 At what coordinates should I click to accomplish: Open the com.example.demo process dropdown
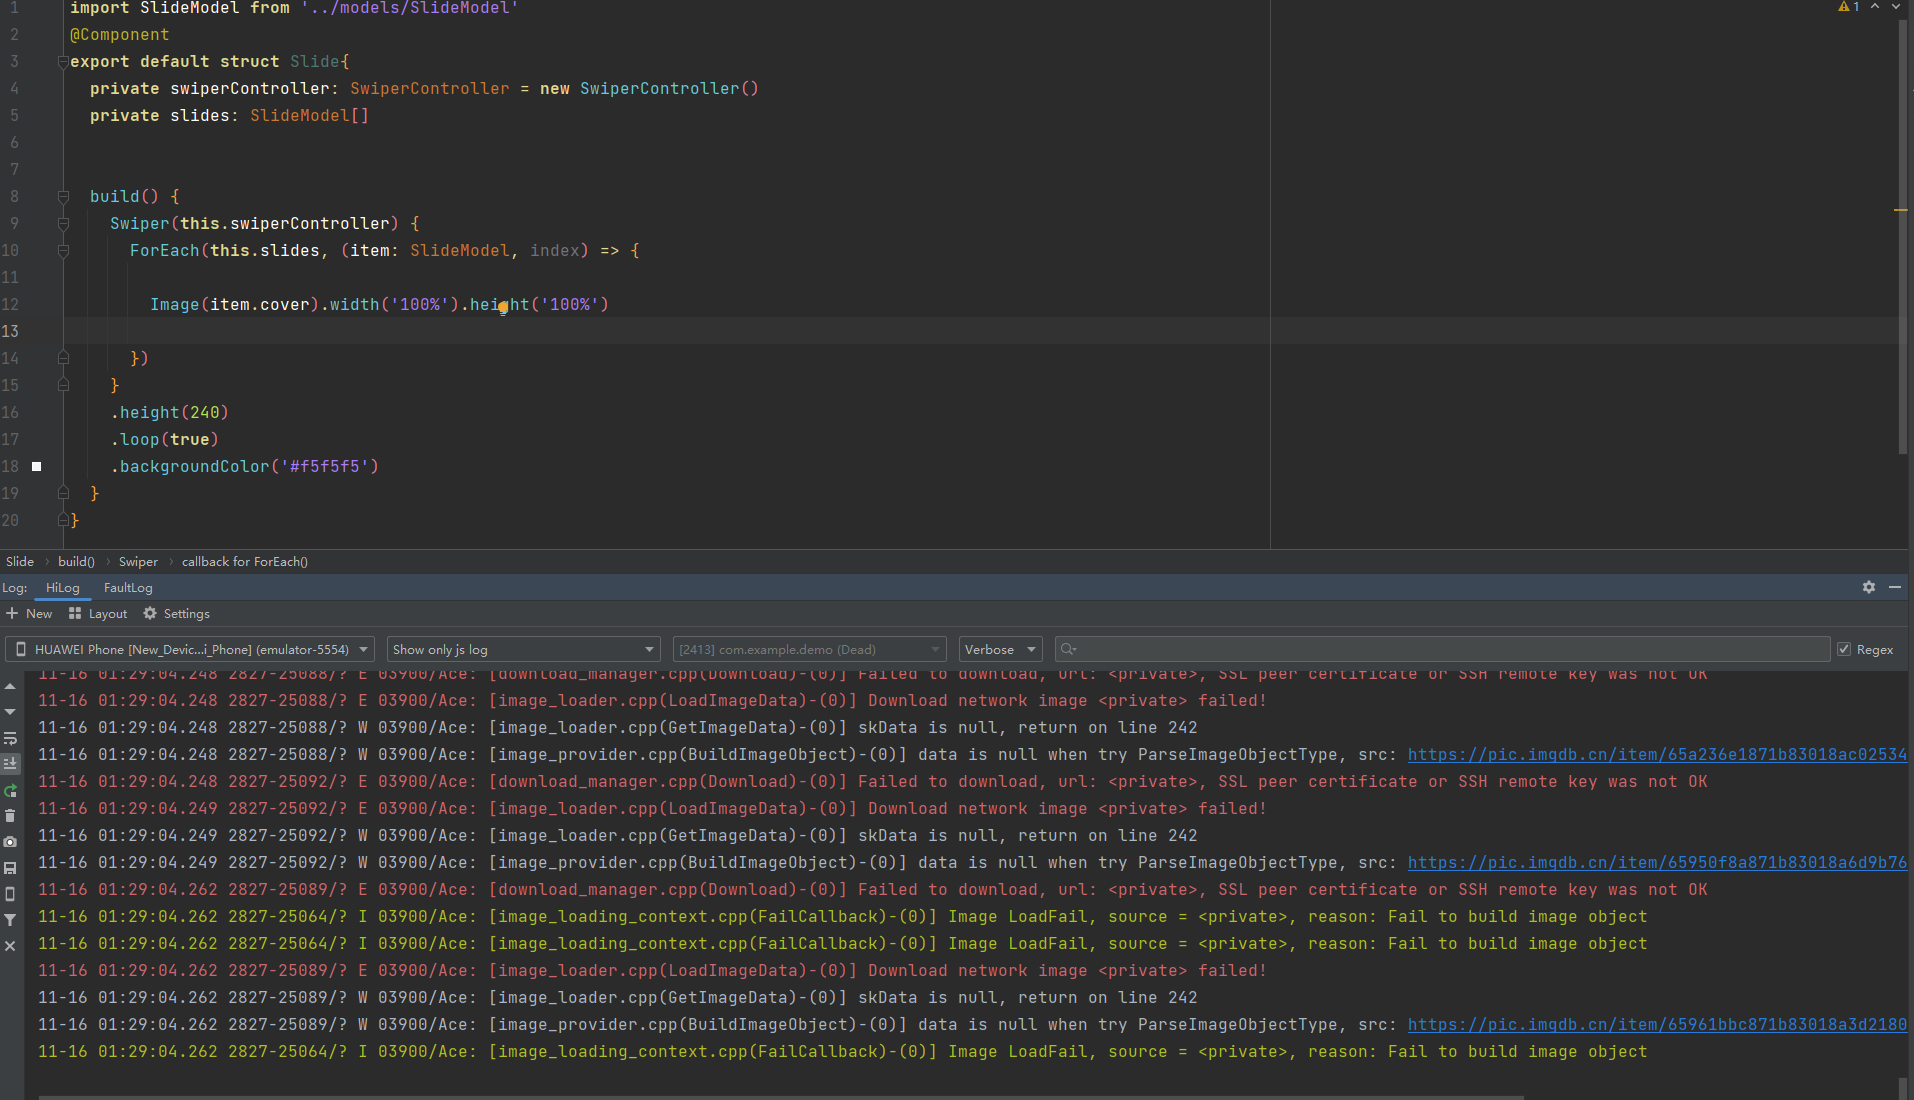click(x=809, y=649)
